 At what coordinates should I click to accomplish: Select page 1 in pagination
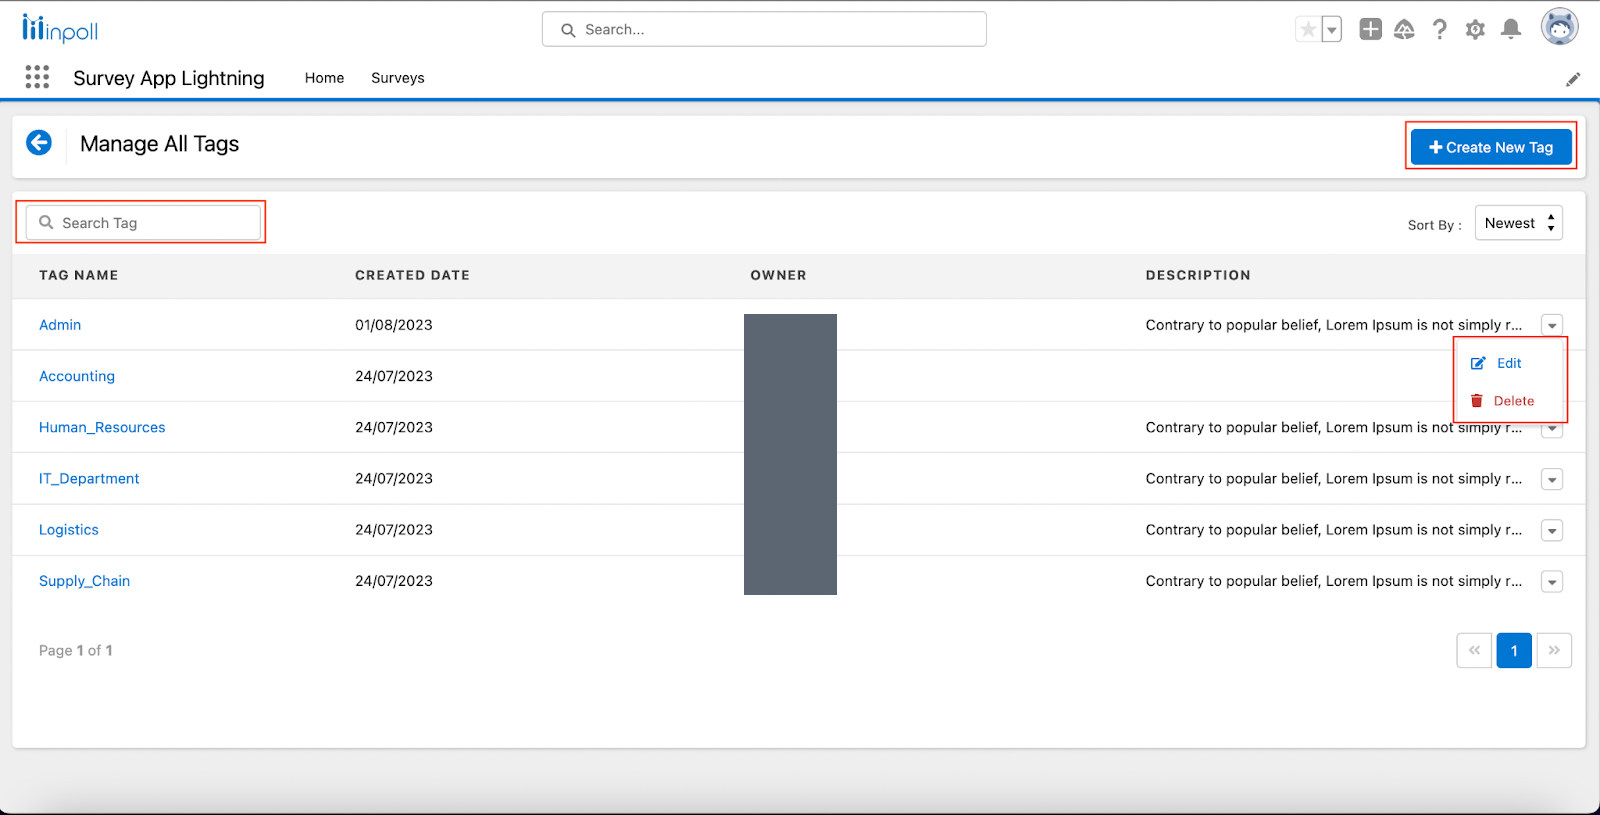pyautogui.click(x=1514, y=650)
